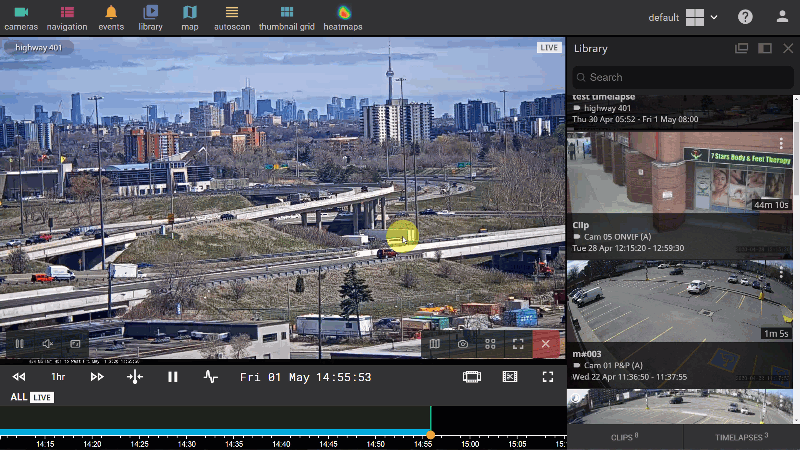Viewport: 800px width, 450px height.
Task: Switch to the TIMELAPSES tab
Action: (741, 437)
